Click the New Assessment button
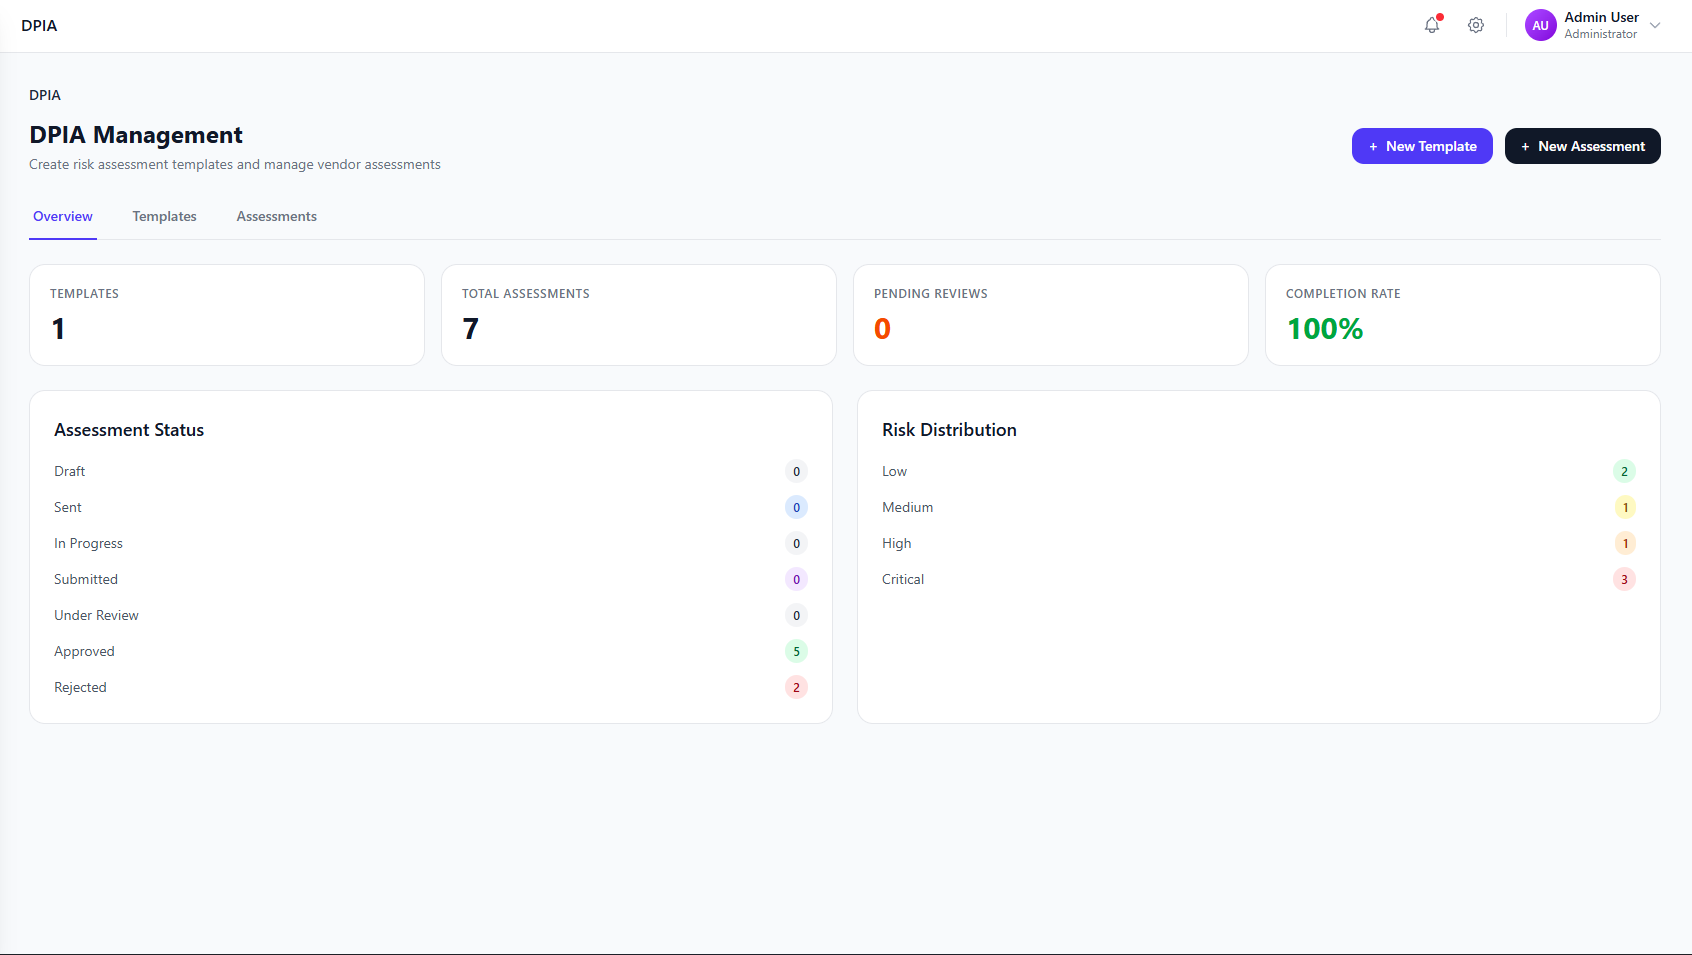Screen dimensions: 1692x955 1582,146
